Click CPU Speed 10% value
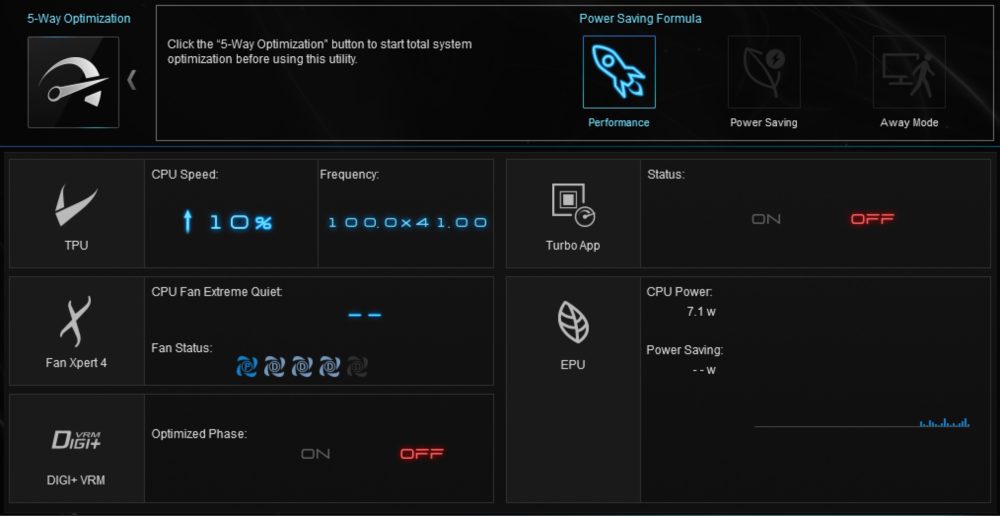The height and width of the screenshot is (516, 1000). [x=240, y=223]
